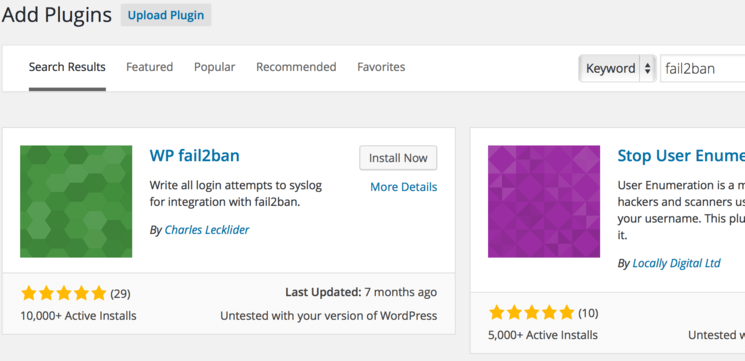Screen dimensions: 745x361
Task: Install Now the WP fail2ban plugin
Action: (x=398, y=158)
